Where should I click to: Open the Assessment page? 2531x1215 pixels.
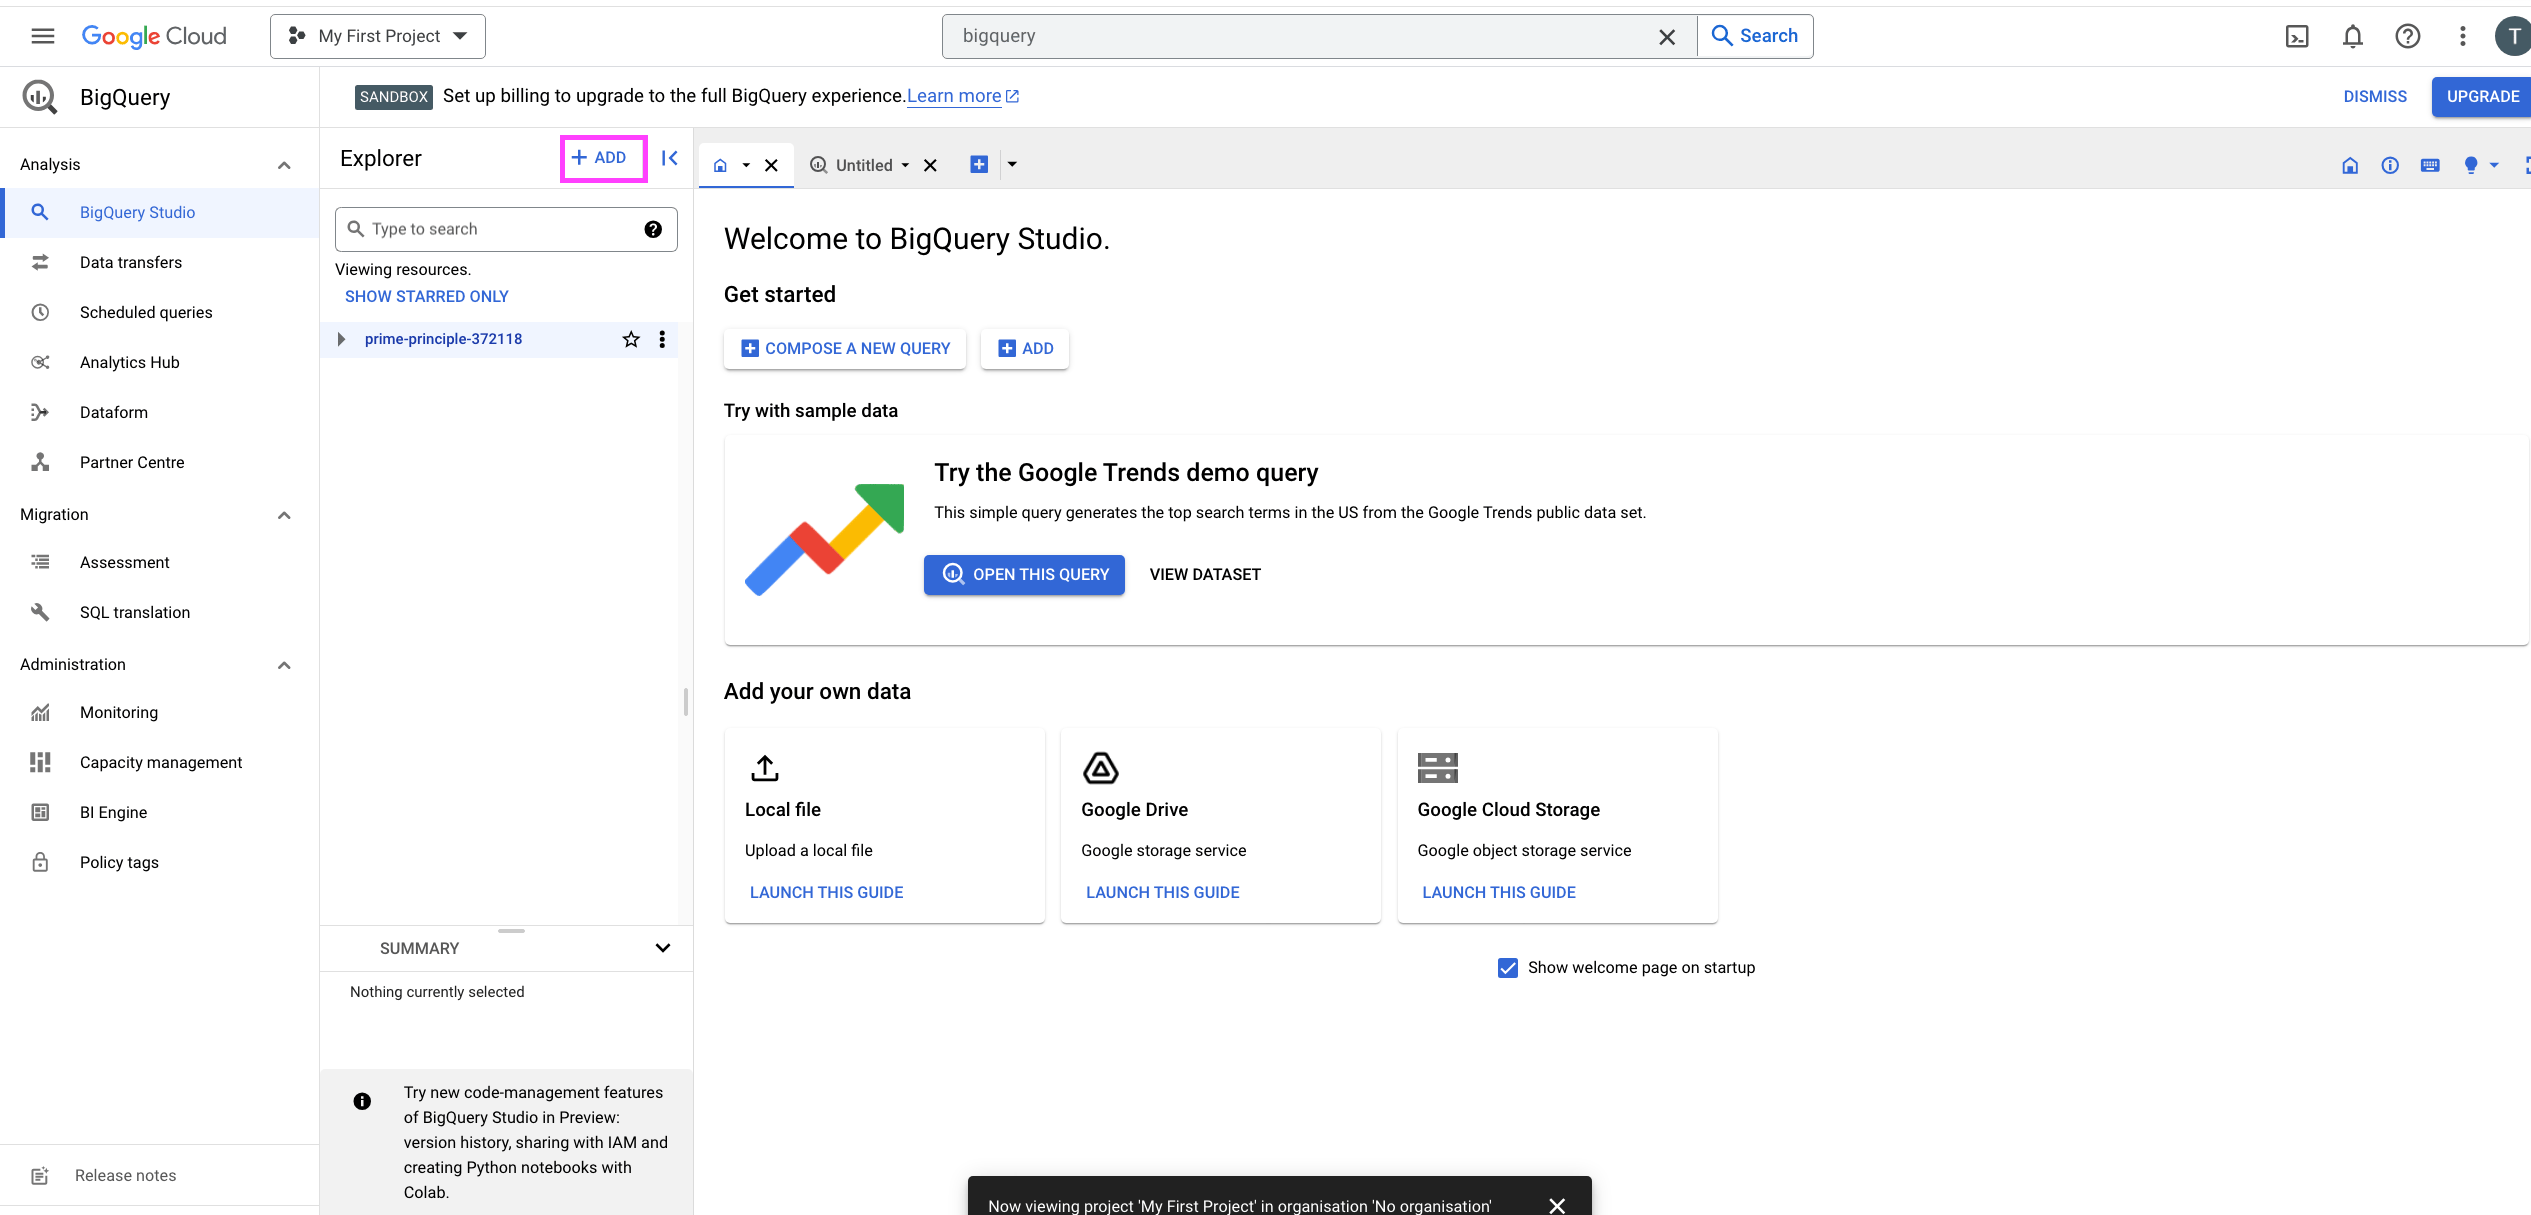click(x=160, y=563)
